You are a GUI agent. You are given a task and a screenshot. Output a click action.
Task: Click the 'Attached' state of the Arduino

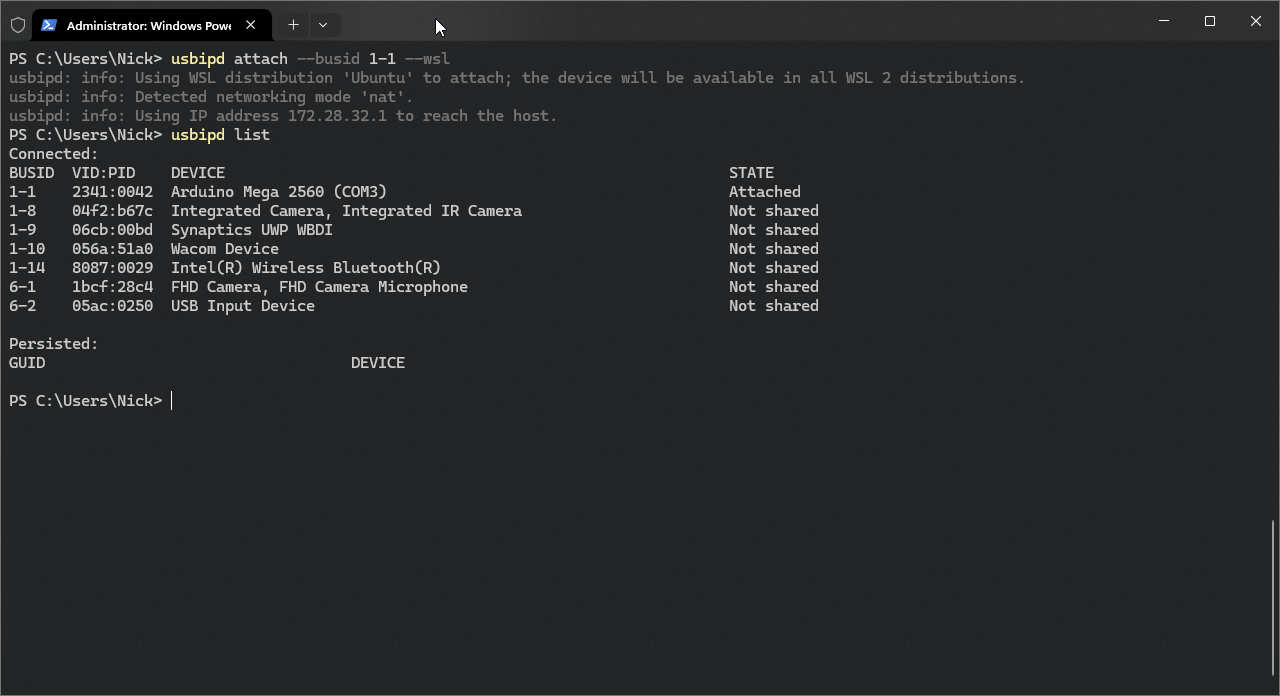pos(765,192)
